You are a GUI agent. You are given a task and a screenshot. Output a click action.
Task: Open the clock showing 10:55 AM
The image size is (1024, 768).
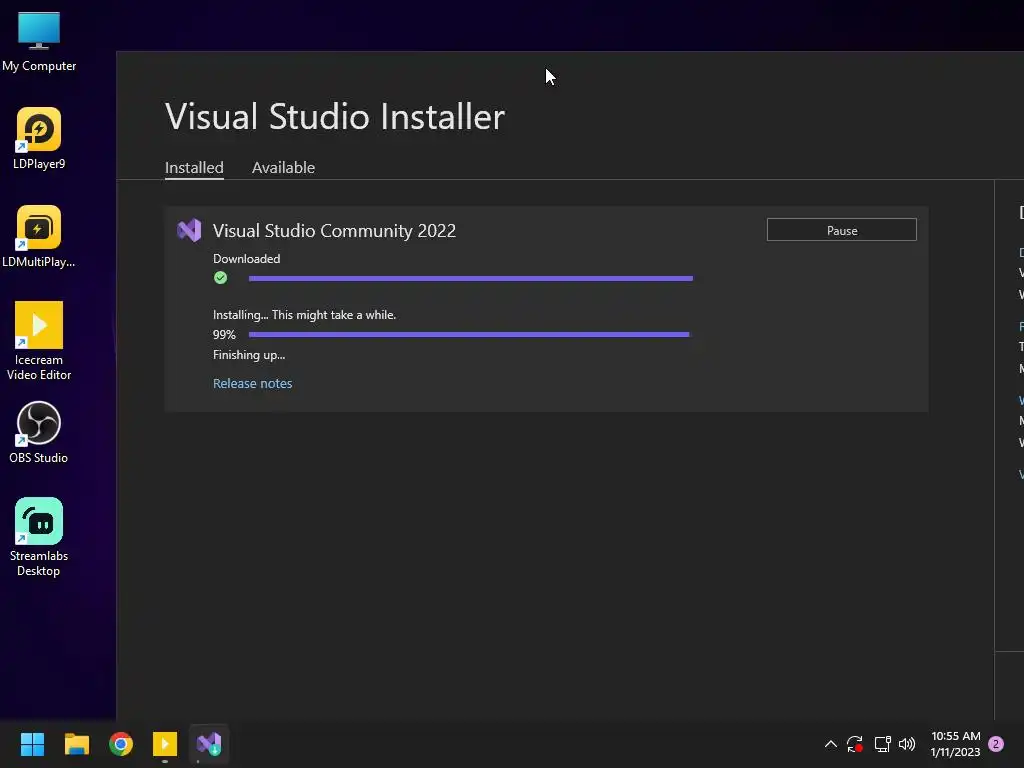(955, 744)
